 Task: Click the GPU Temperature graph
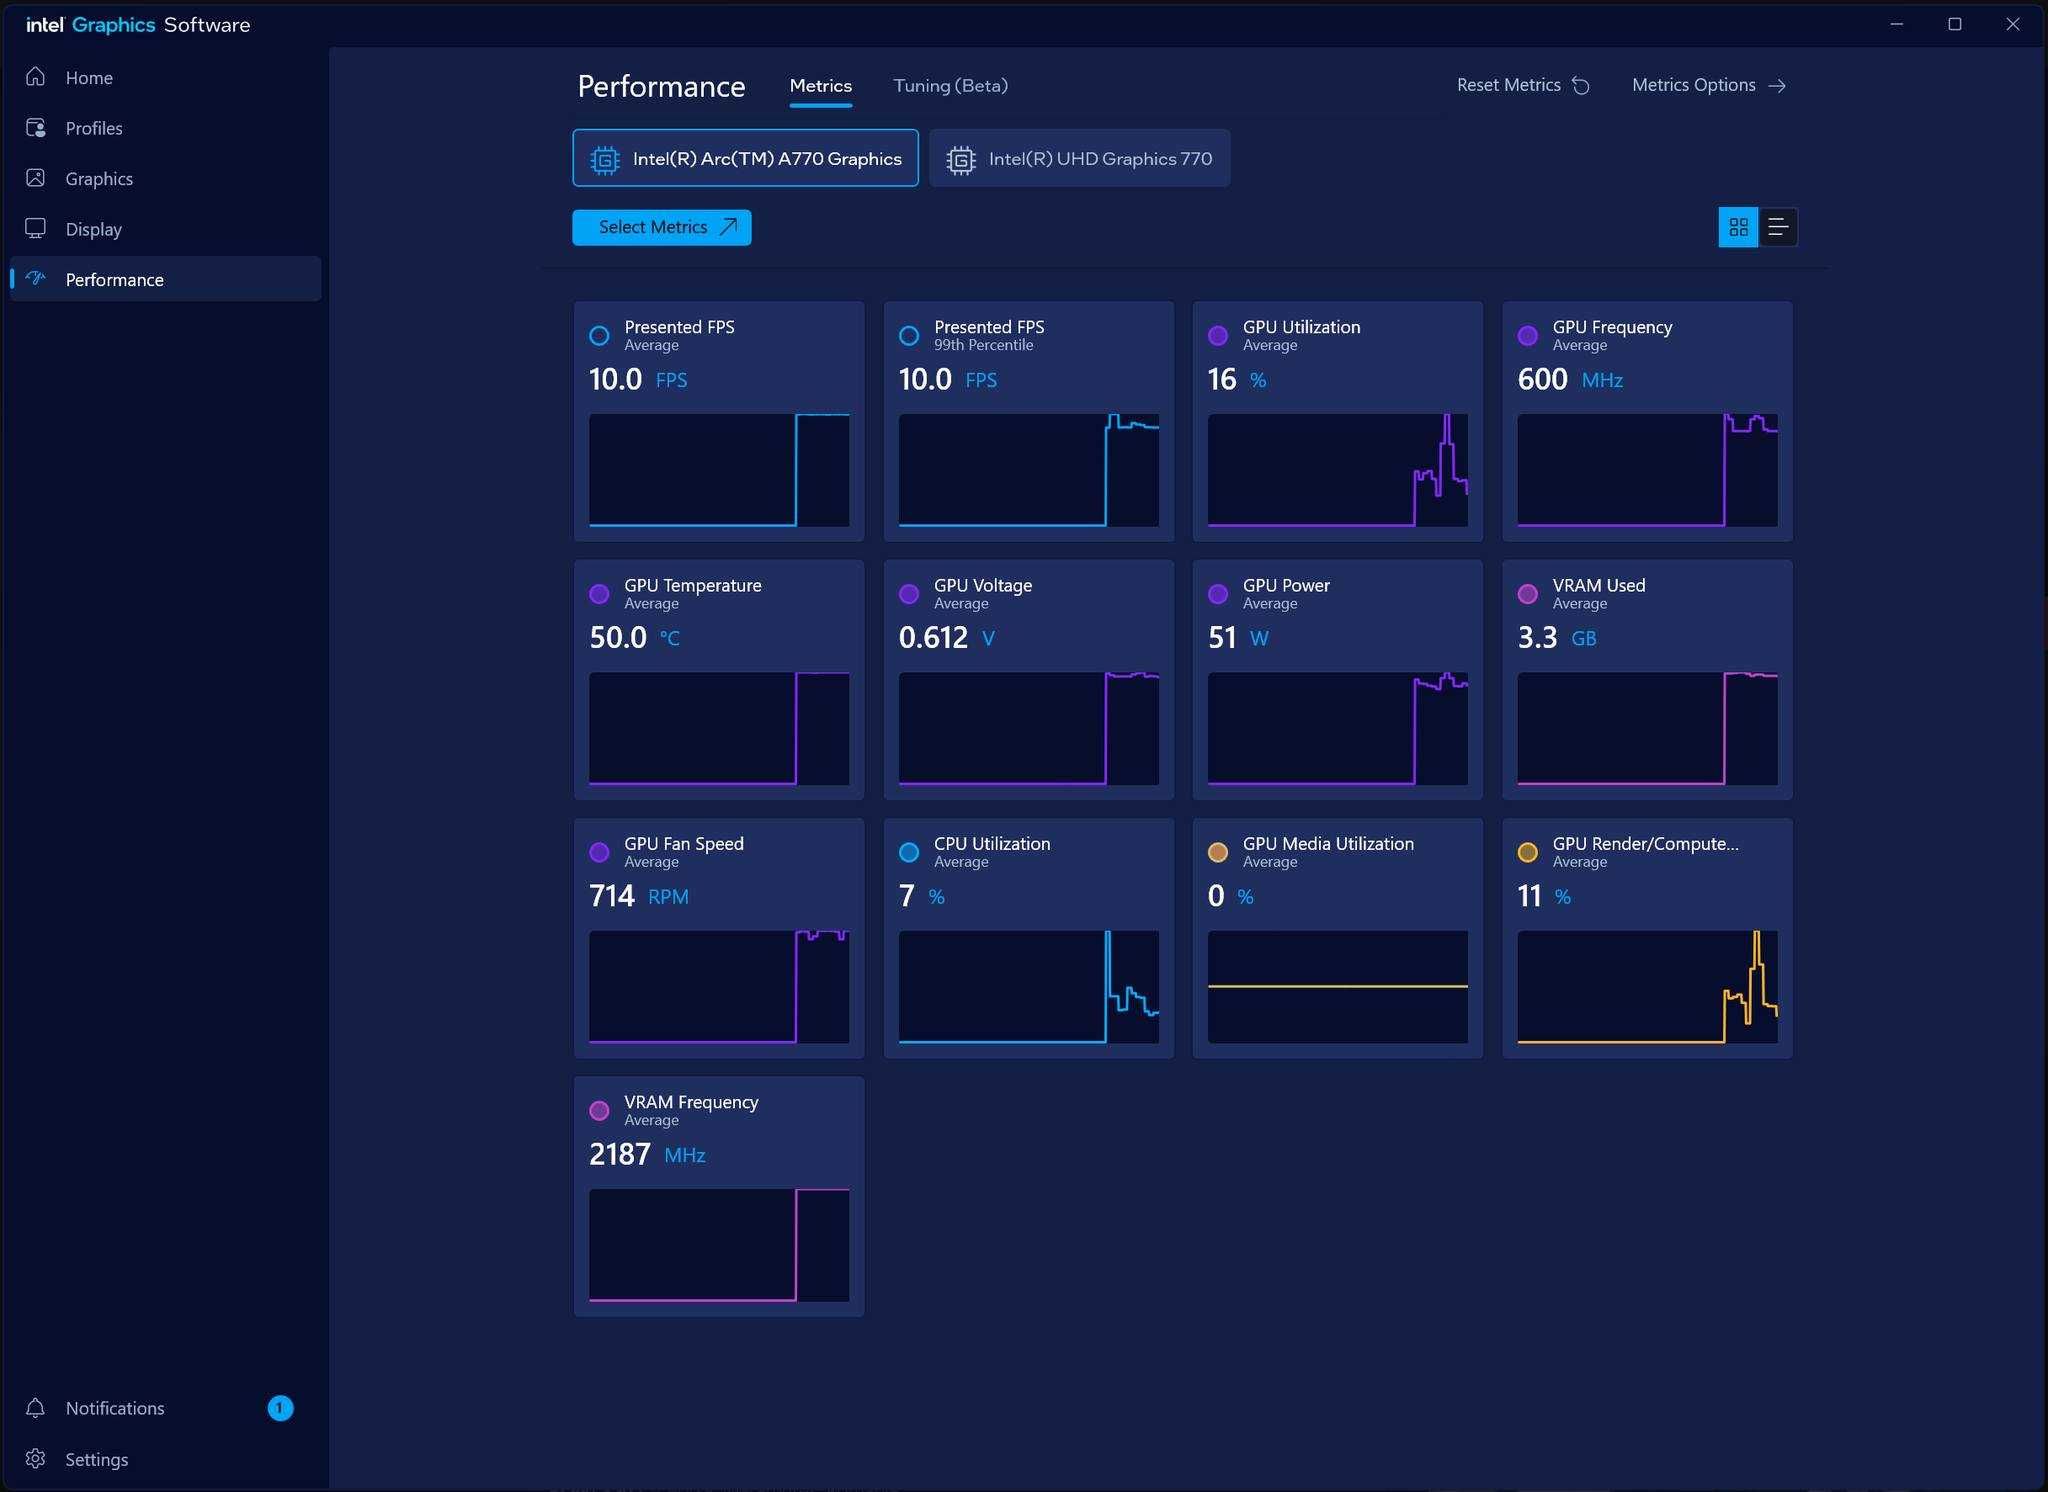click(719, 728)
